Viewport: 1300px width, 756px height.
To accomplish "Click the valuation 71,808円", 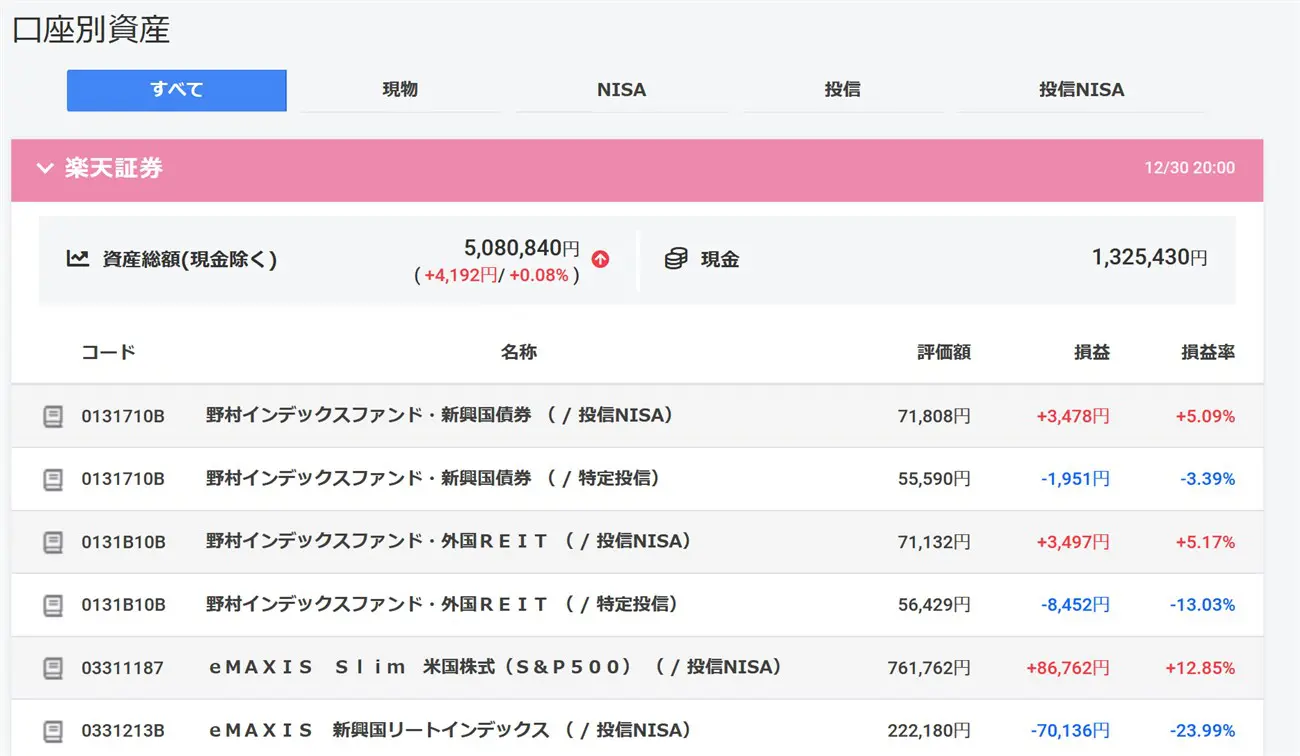I will [934, 416].
